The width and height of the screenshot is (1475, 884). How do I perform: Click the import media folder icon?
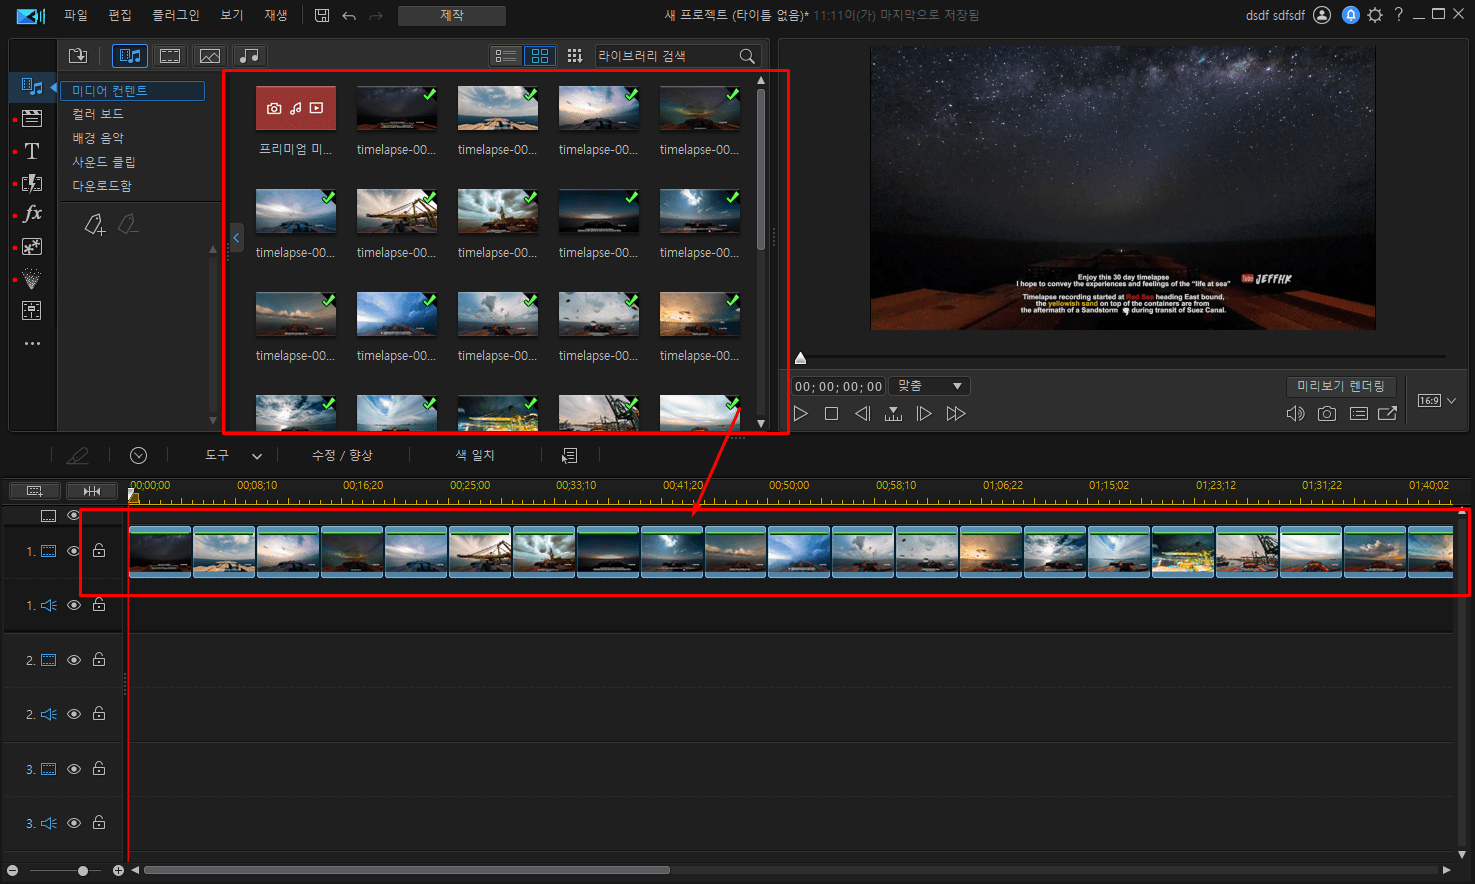78,56
